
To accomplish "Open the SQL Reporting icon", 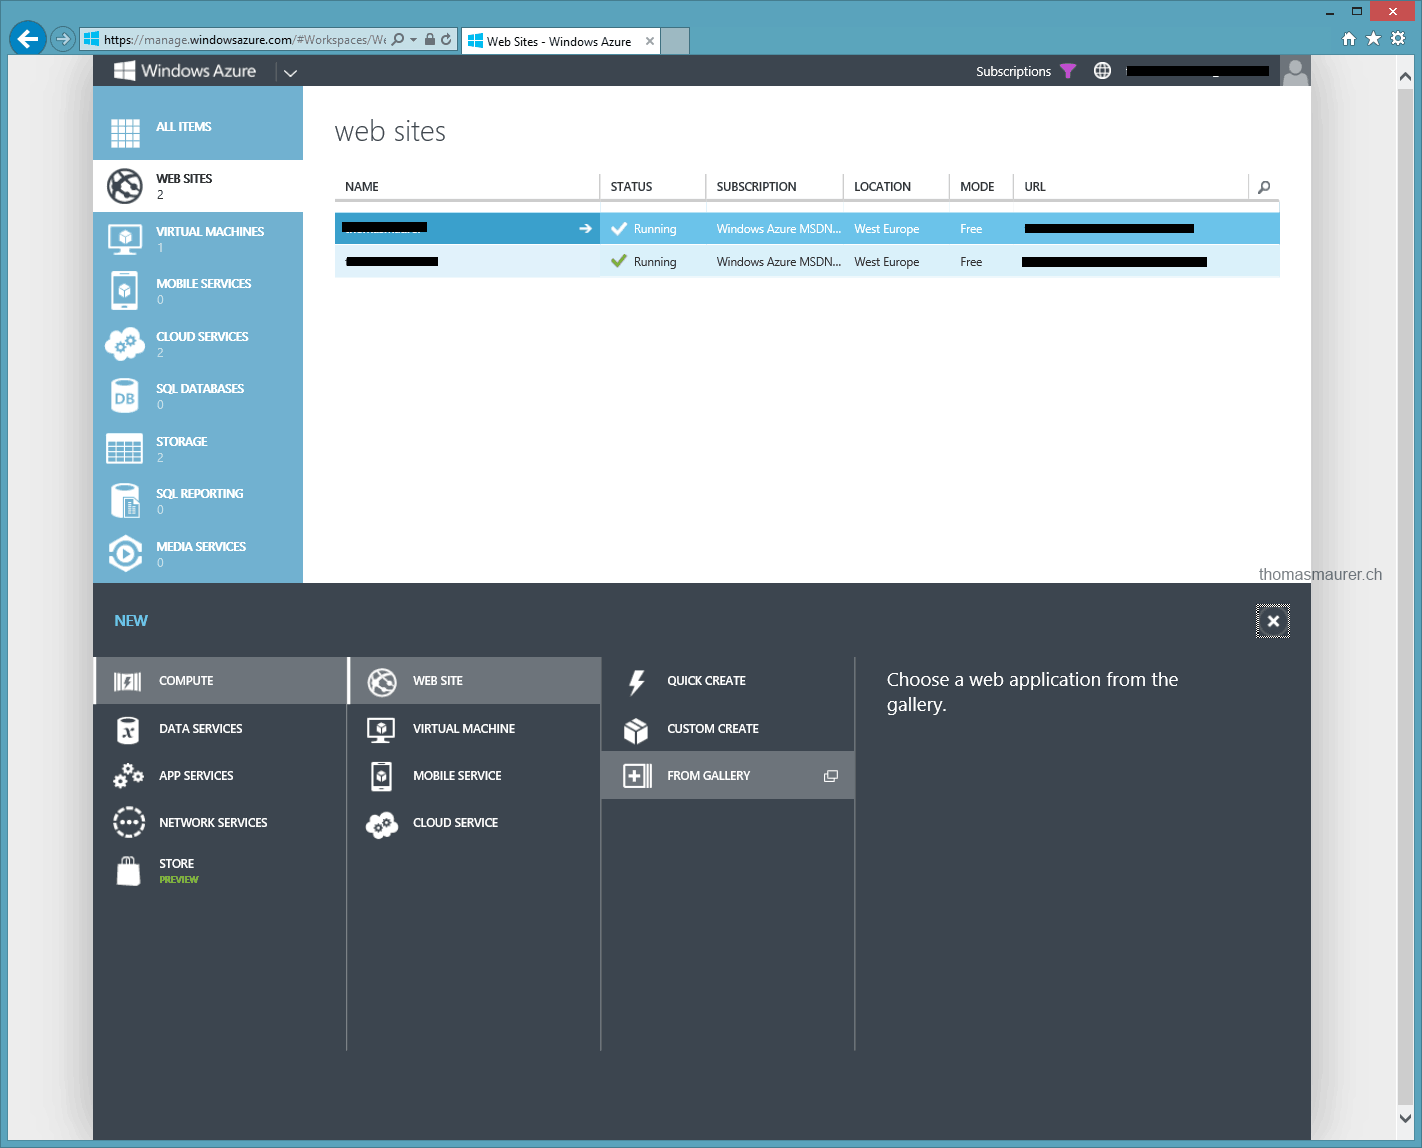I will coord(125,501).
